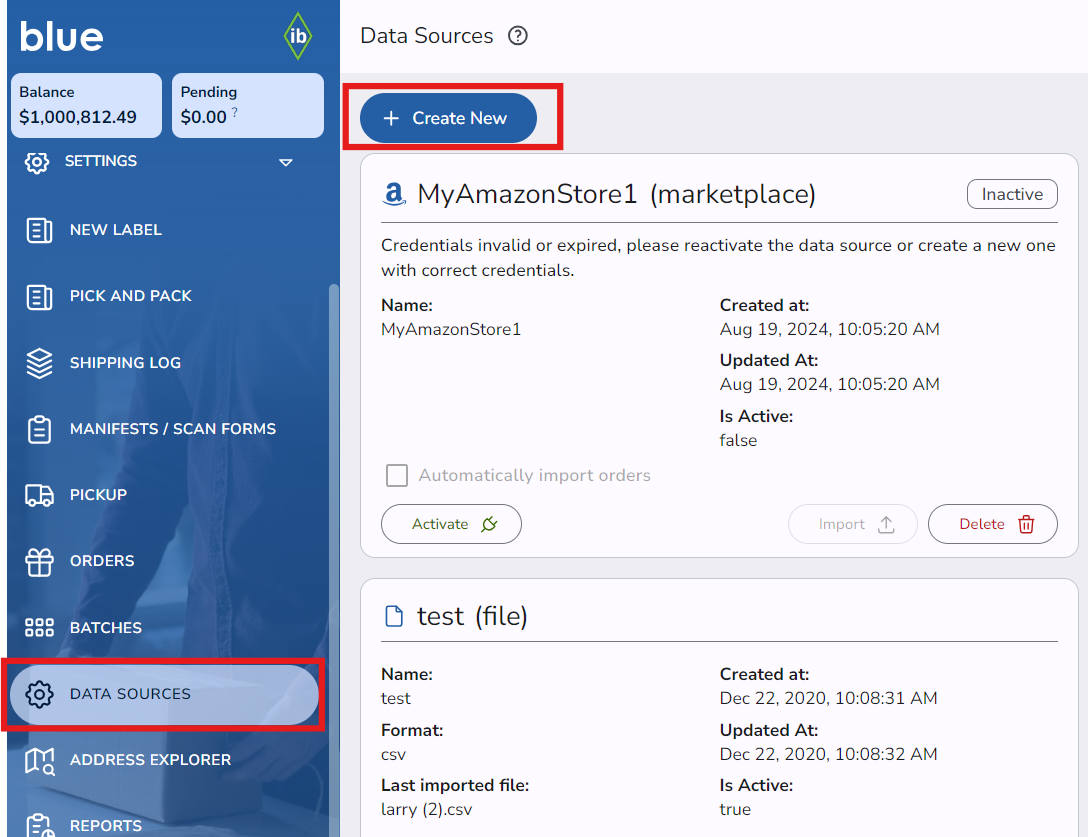Click the Pending balance info tooltip mark
Viewport: 1088px width, 837px height.
235,113
